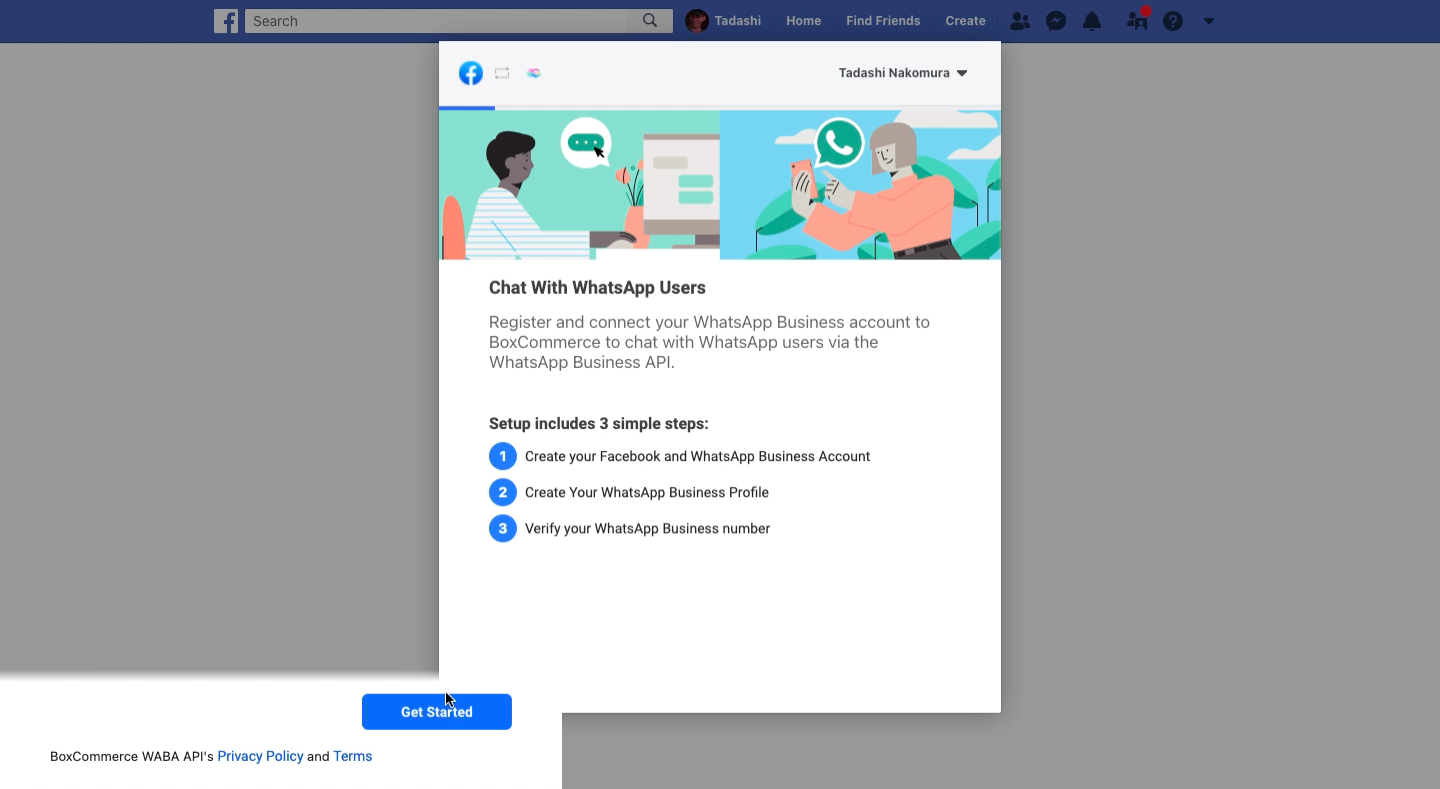1440x789 pixels.
Task: Open the Tadashi Nakomura account dropdown
Action: coord(903,73)
